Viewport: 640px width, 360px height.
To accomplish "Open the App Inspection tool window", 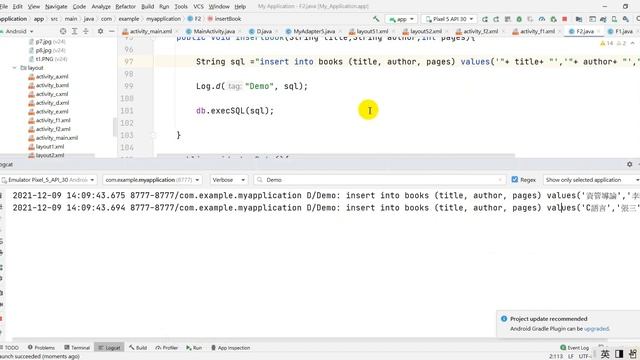I will pos(231,348).
